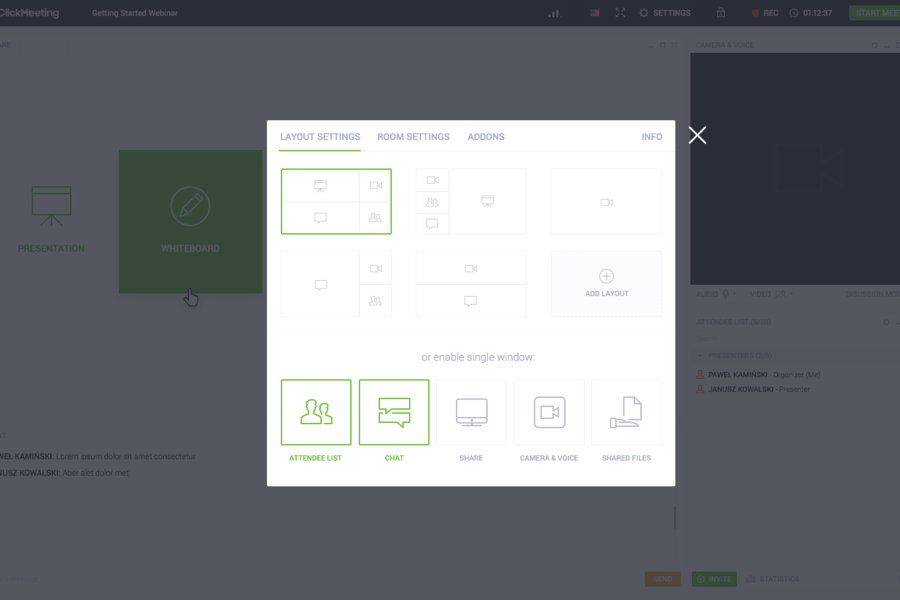Click the attendee list Search field

760,339
